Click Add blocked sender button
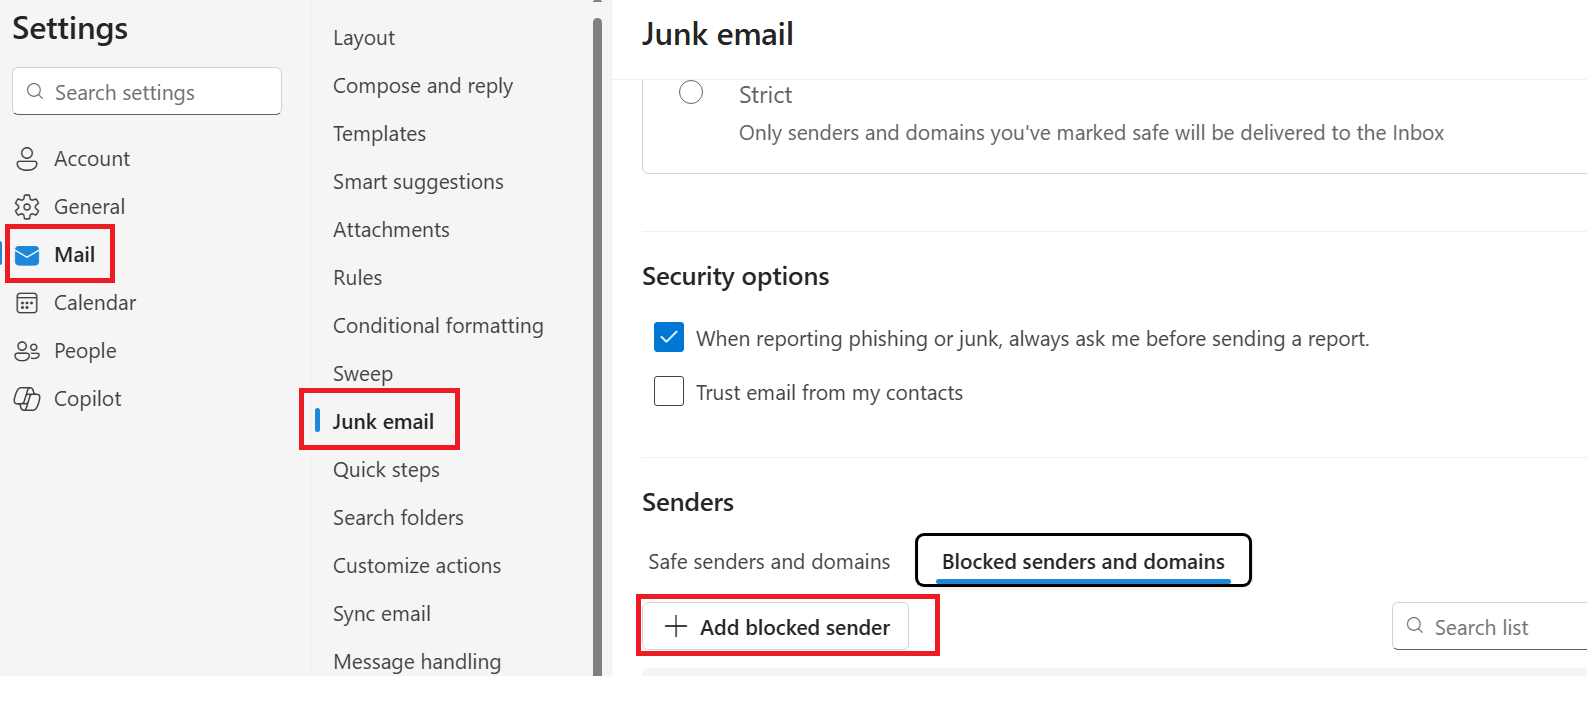Viewport: 1587px width, 720px height. point(776,627)
